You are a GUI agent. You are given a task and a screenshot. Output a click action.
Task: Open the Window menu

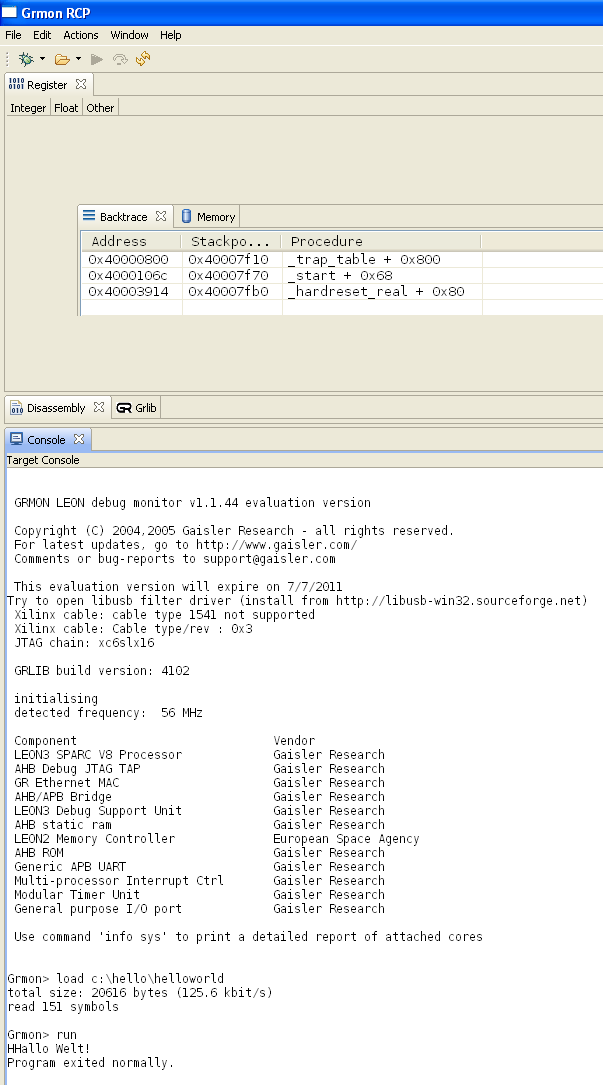click(x=129, y=35)
